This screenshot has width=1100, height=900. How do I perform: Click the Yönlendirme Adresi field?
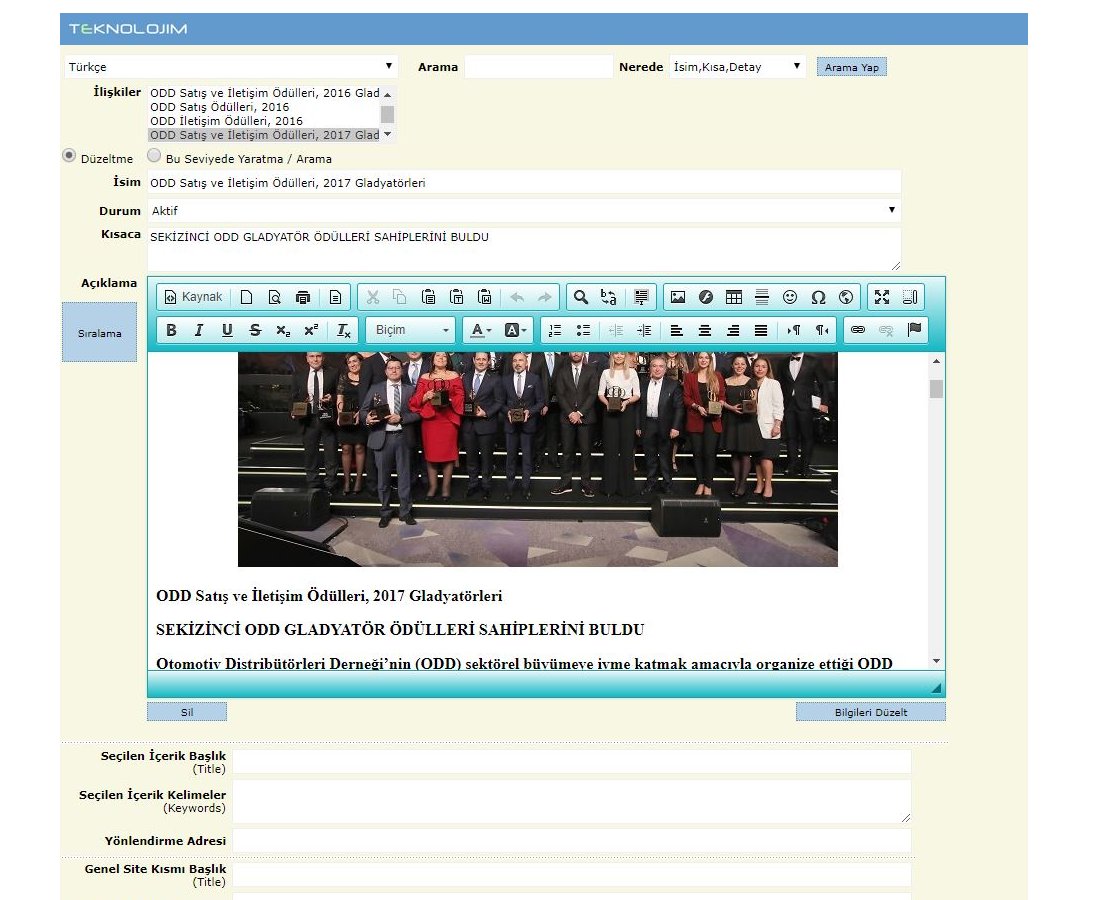(x=572, y=840)
